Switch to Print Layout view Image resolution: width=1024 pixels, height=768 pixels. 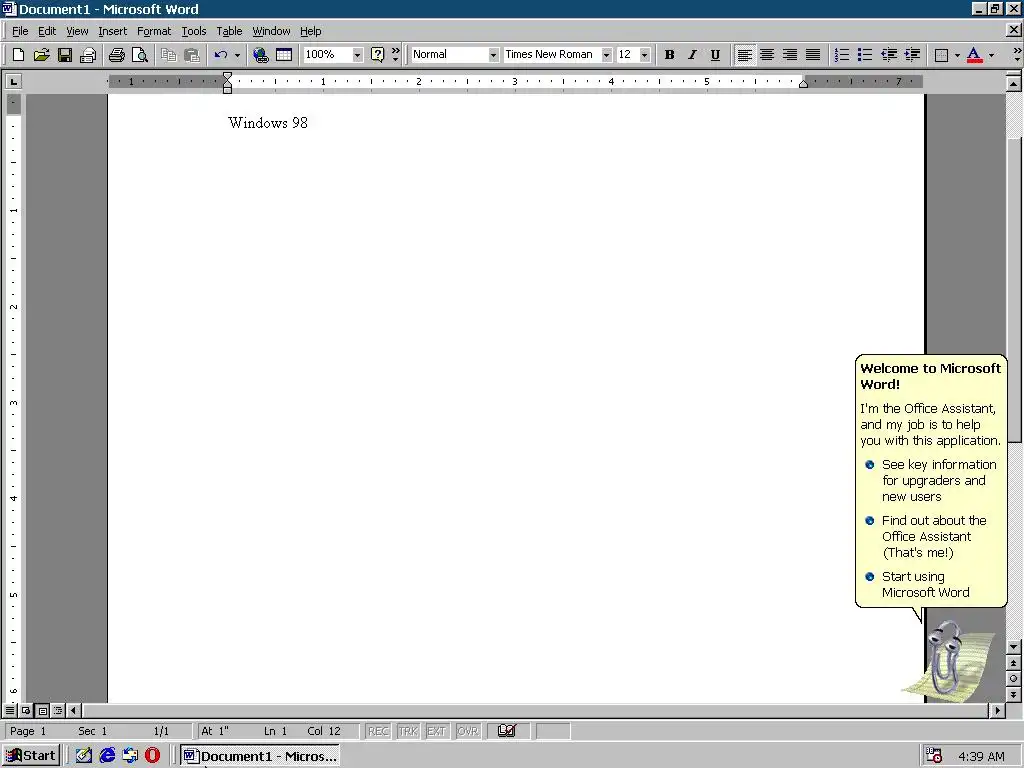(x=42, y=710)
